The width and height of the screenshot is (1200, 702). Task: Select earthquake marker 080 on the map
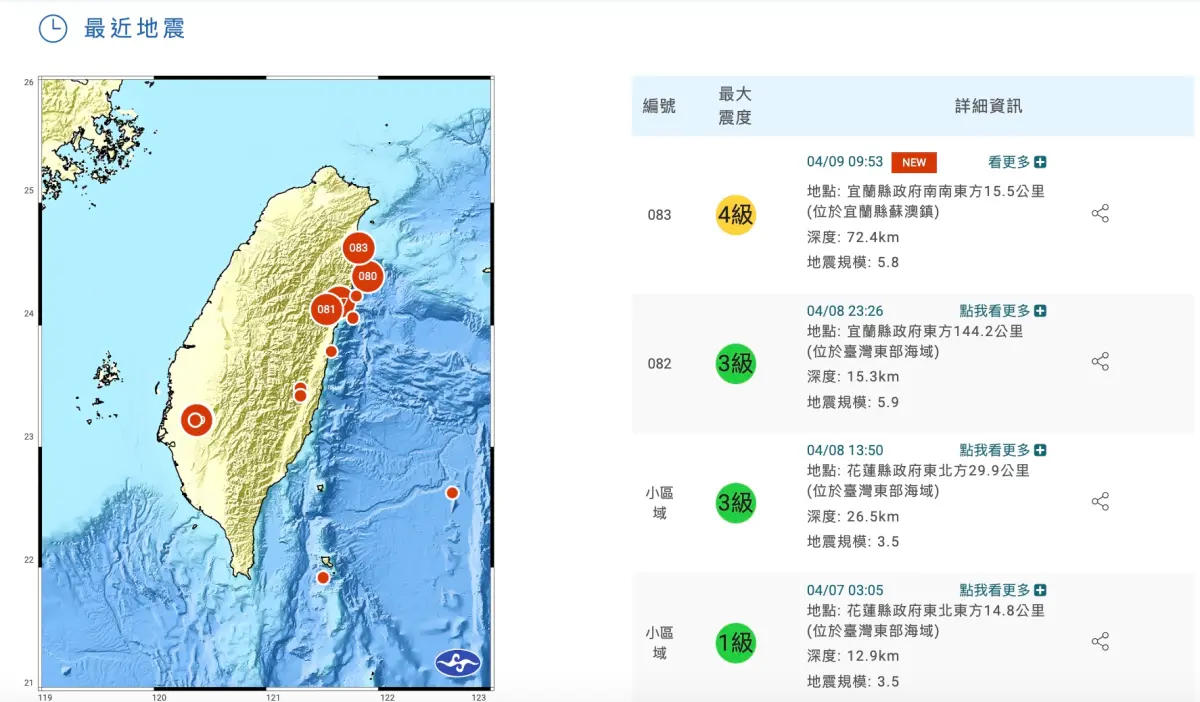pyautogui.click(x=367, y=277)
